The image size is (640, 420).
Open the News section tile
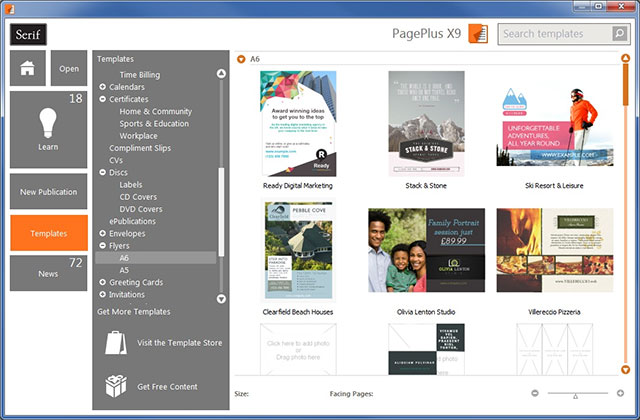tap(49, 273)
